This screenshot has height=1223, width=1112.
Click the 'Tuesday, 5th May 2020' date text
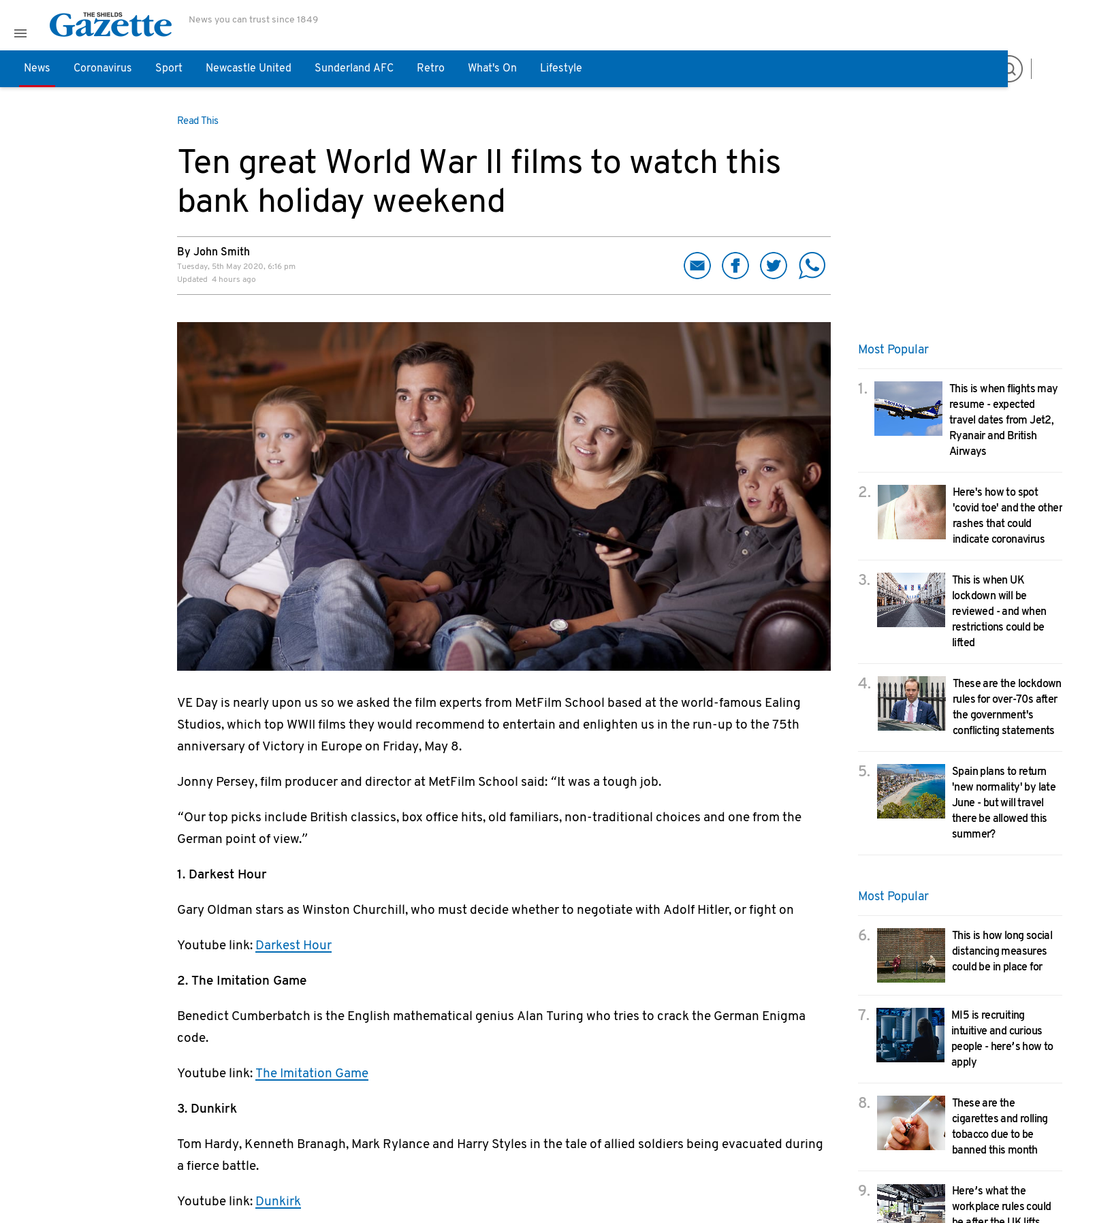(236, 267)
